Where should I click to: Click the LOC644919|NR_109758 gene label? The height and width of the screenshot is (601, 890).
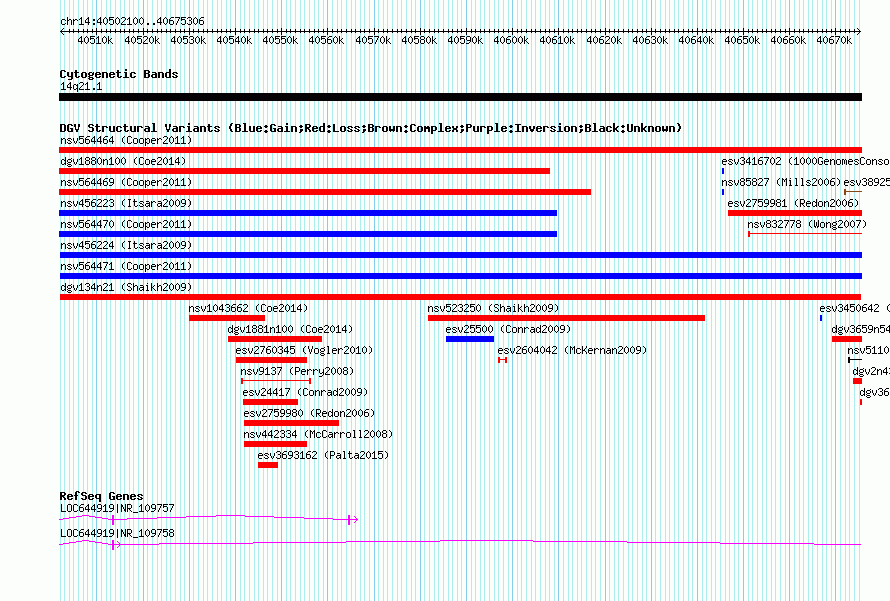117,533
